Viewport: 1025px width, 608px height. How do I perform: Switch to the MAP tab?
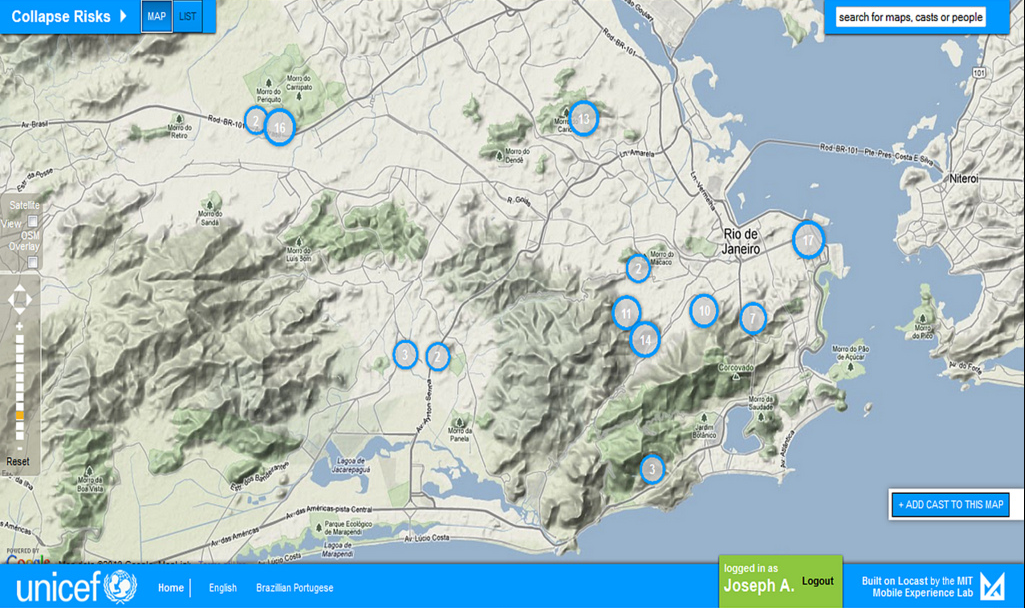coord(157,17)
